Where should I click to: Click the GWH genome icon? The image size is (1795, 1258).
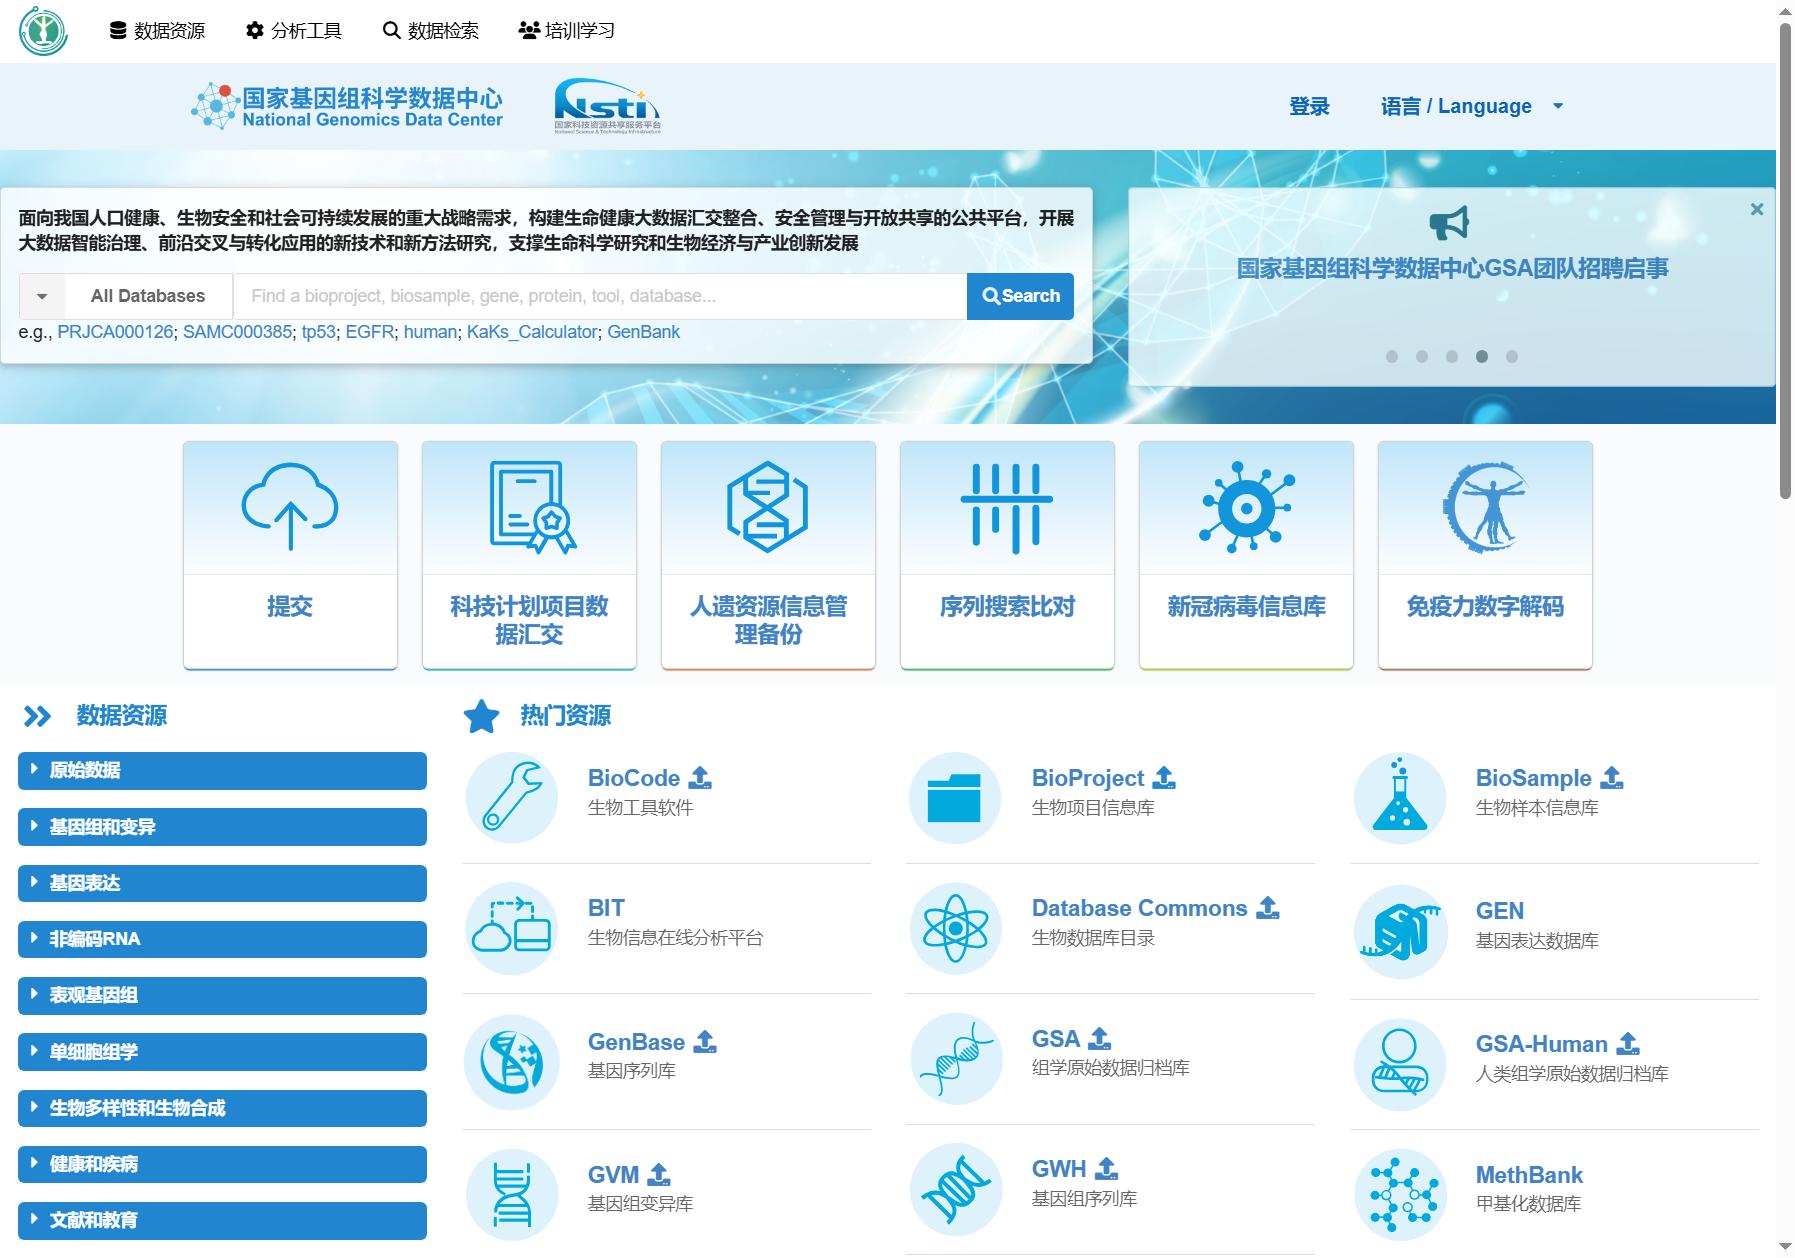coord(955,1189)
